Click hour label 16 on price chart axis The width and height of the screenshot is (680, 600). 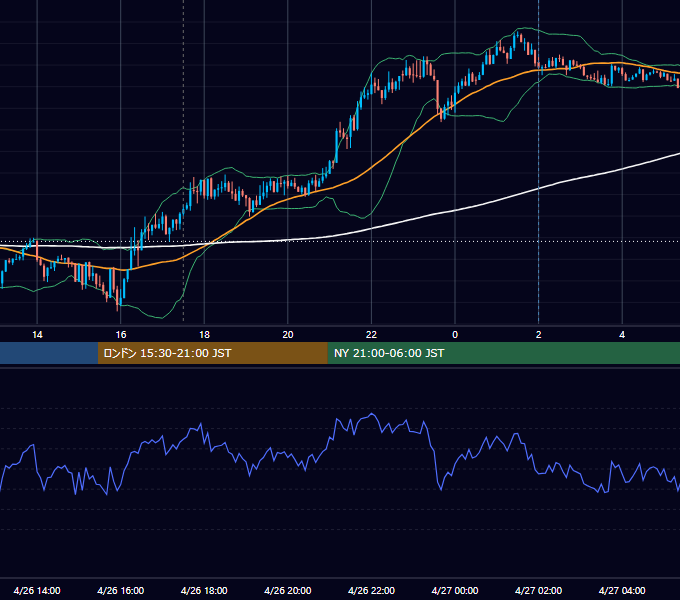tap(121, 335)
